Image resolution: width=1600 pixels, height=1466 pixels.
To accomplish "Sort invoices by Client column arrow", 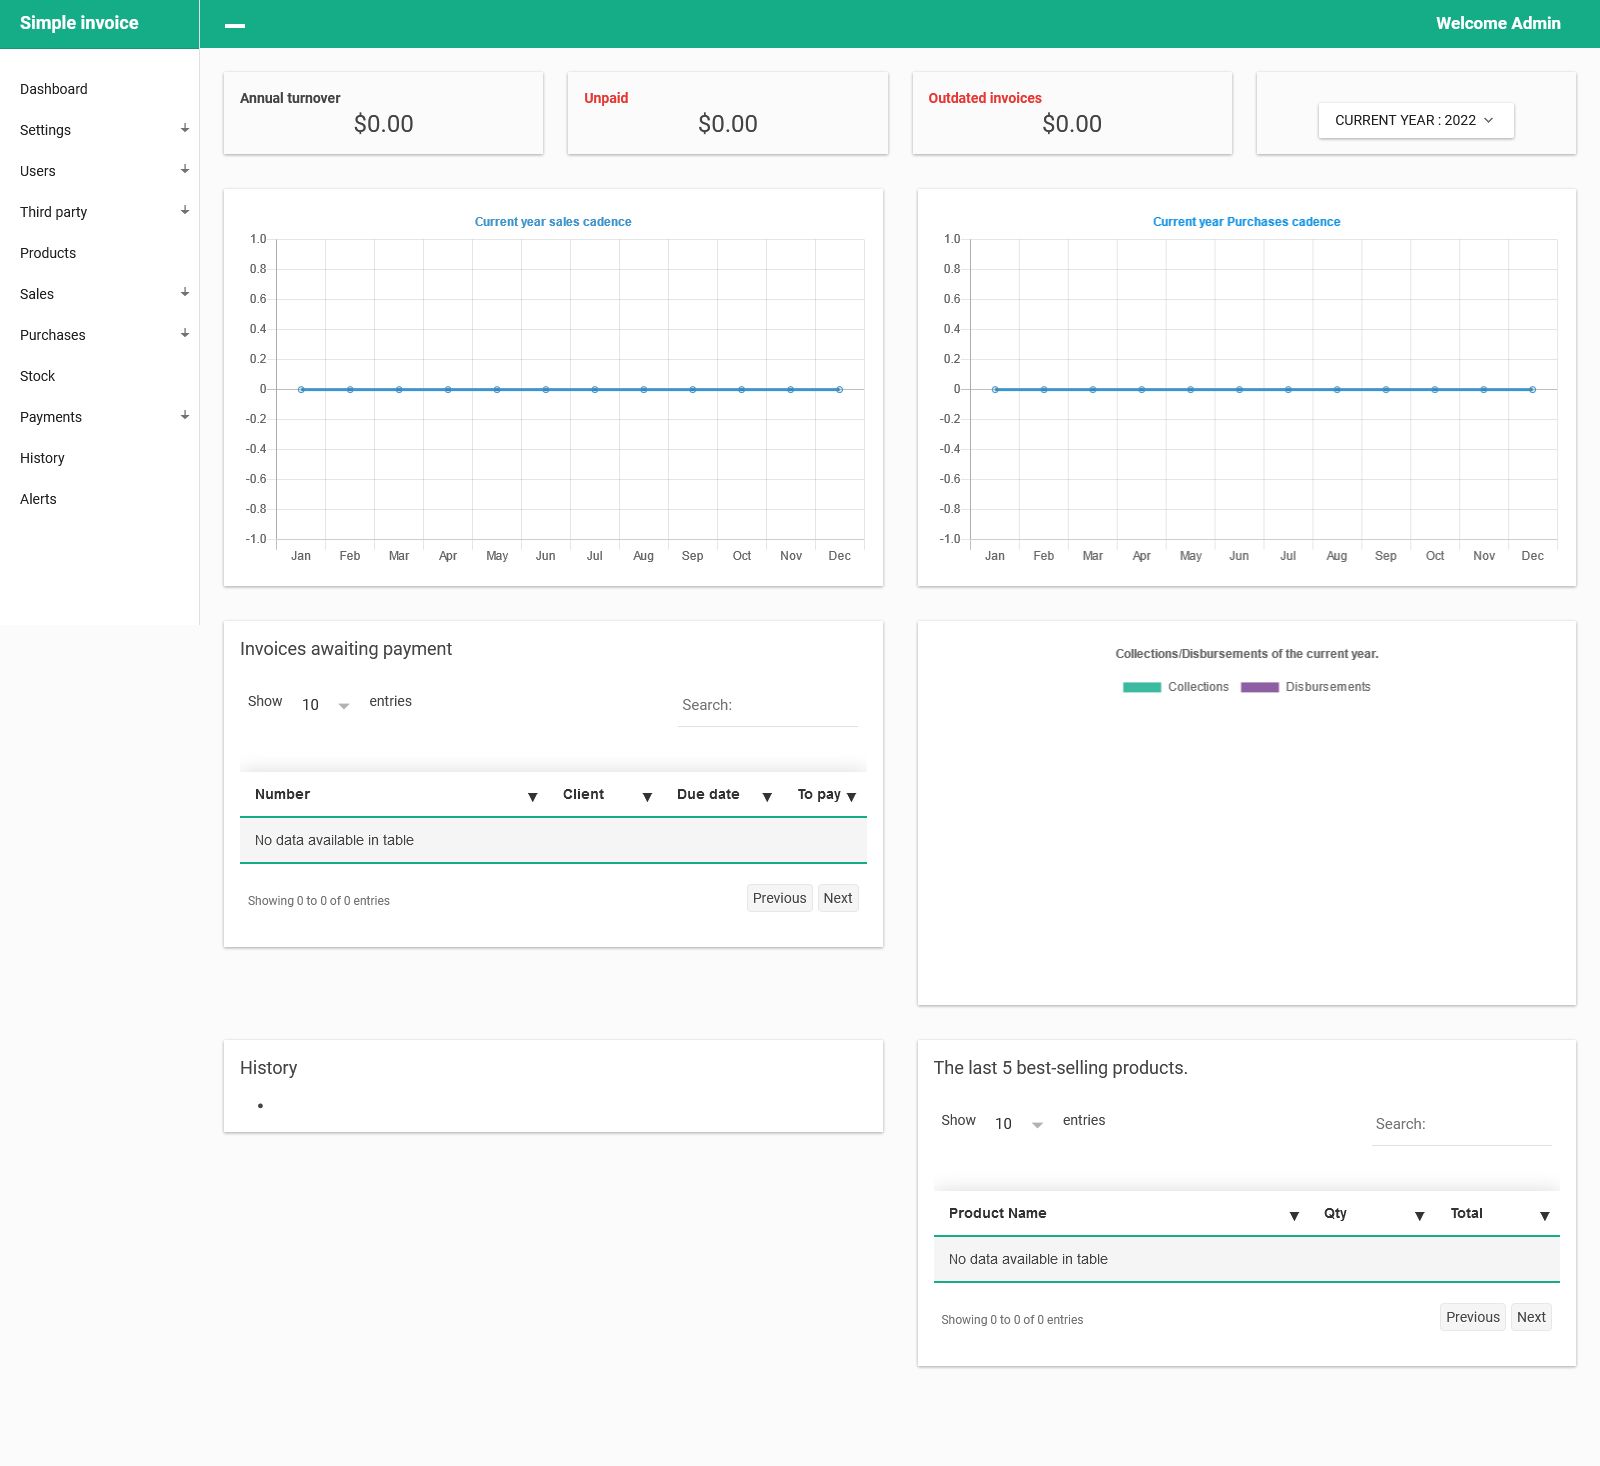I will tap(647, 797).
